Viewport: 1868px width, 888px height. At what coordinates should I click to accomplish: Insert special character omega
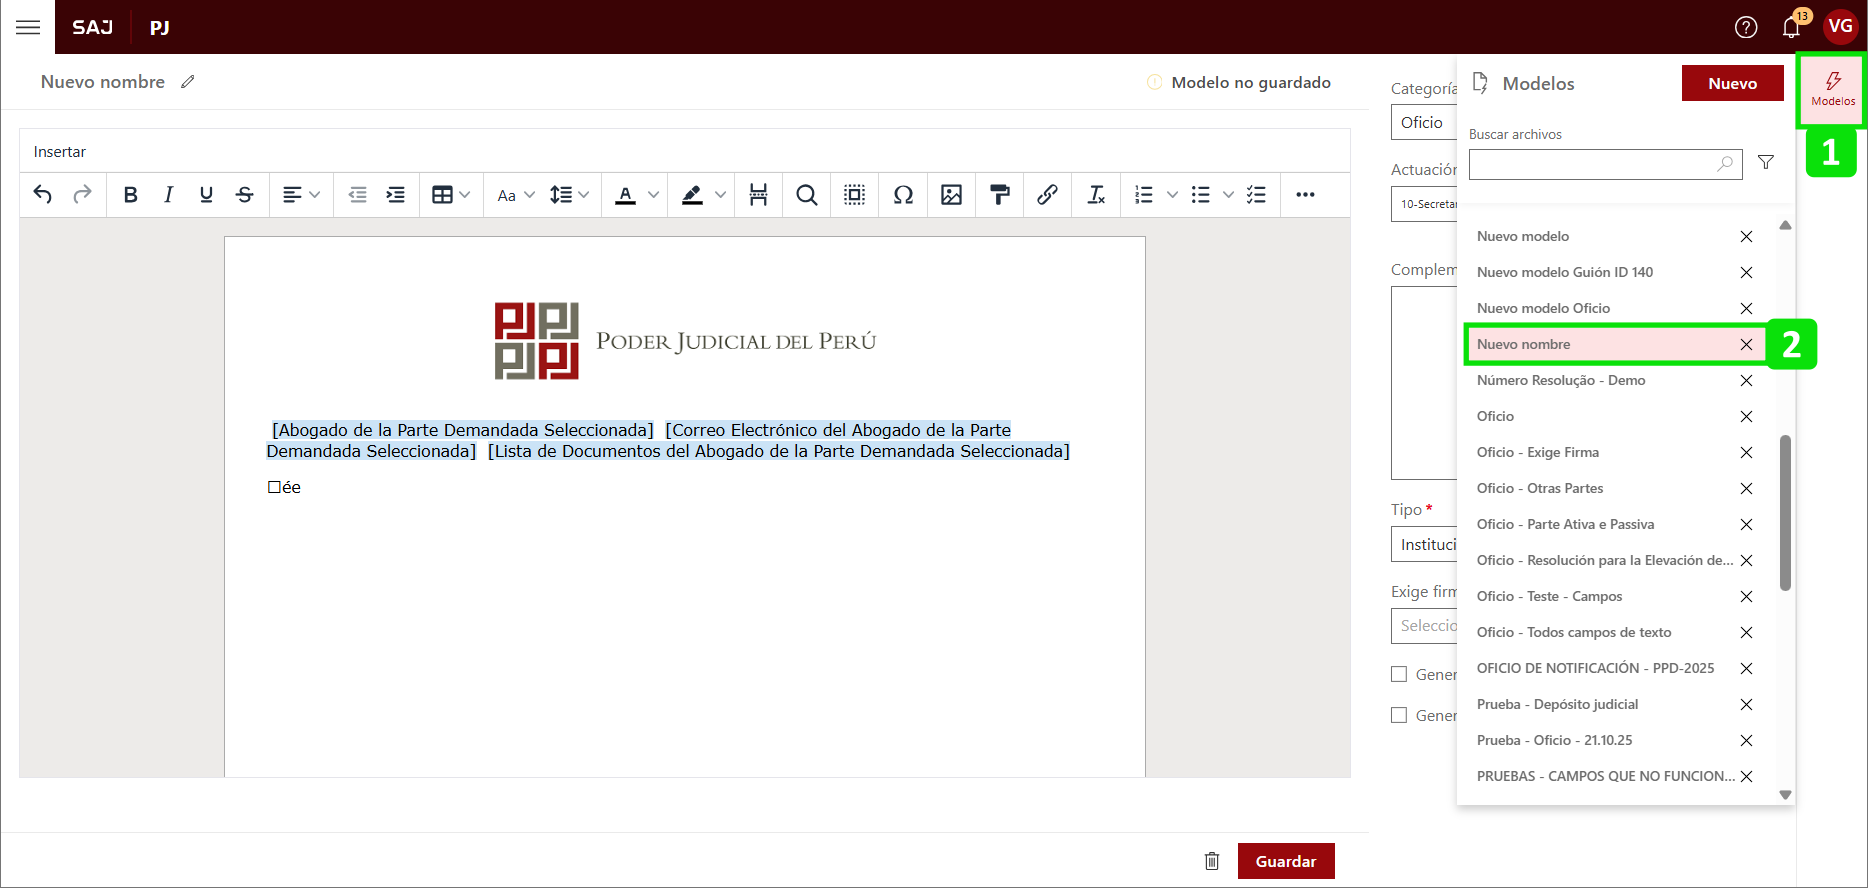[903, 195]
